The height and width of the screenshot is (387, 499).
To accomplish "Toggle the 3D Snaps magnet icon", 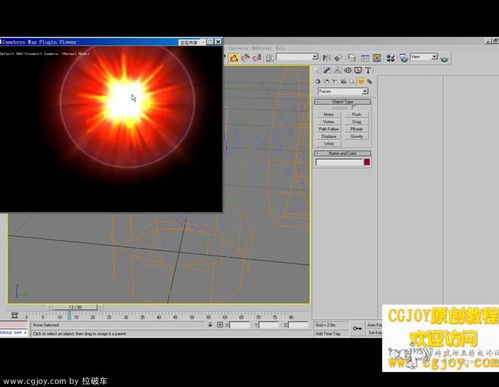I will click(x=234, y=58).
